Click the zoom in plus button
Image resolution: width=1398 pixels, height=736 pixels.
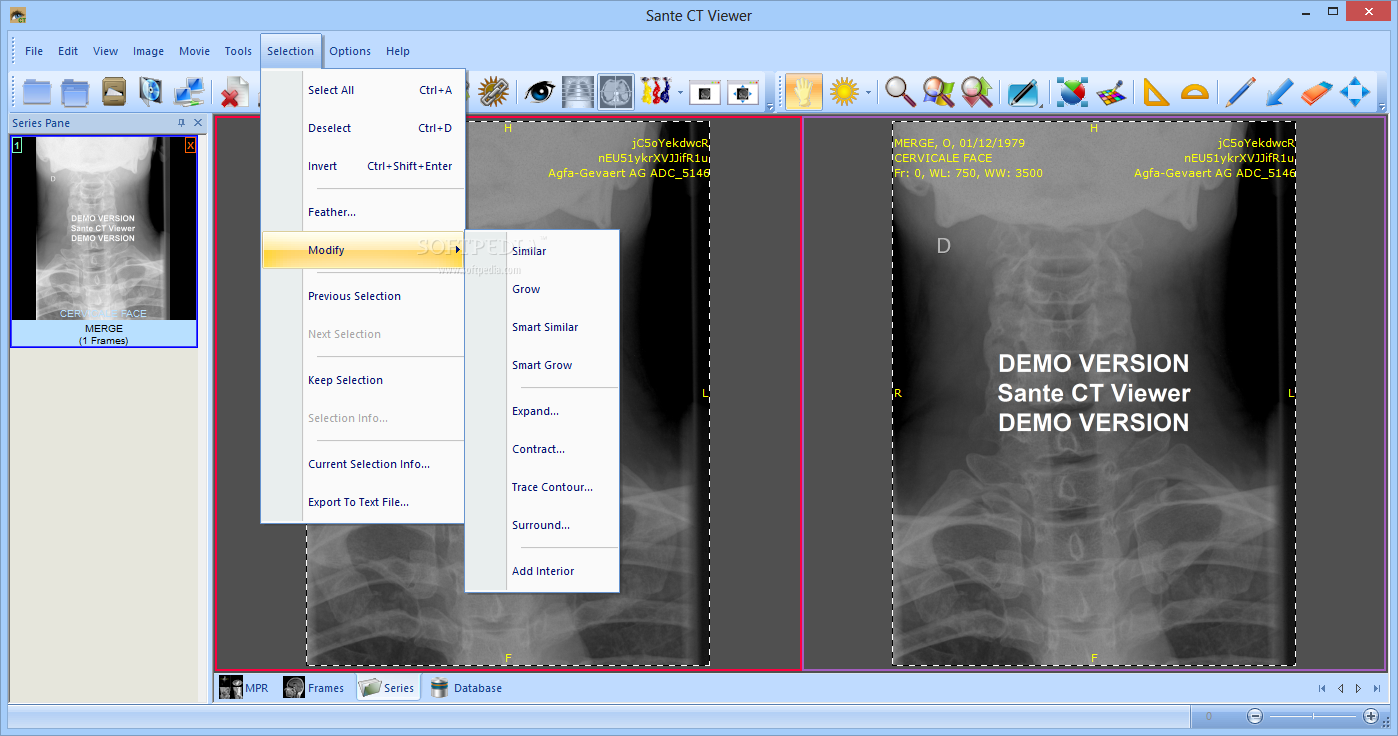[1371, 716]
